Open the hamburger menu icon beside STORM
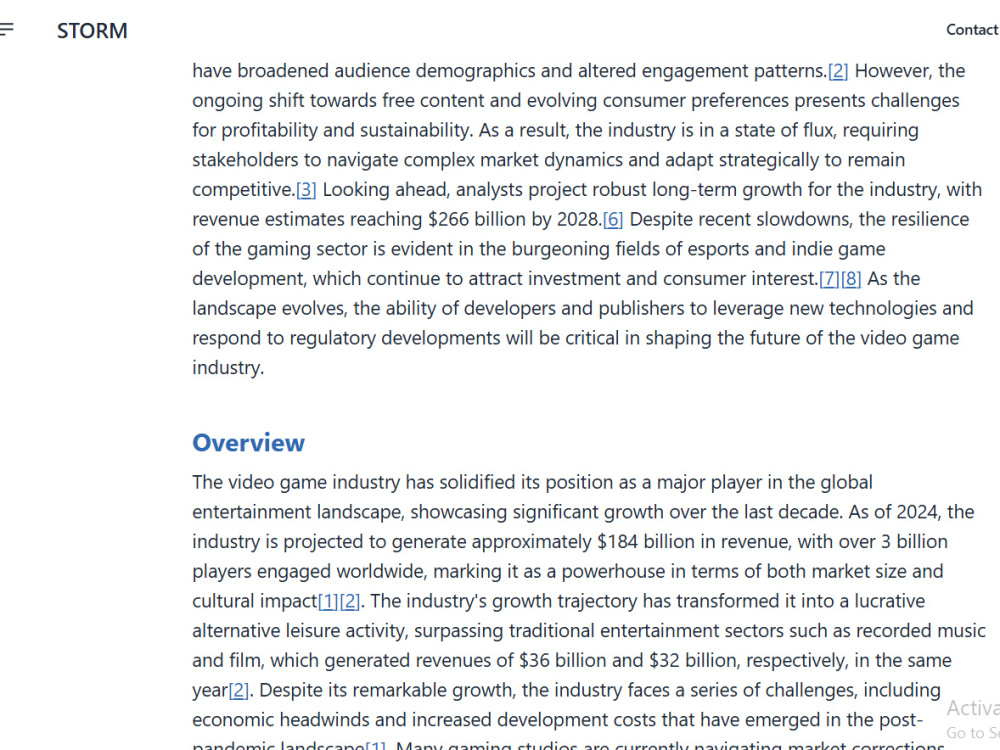The image size is (1000, 750). [6, 29]
